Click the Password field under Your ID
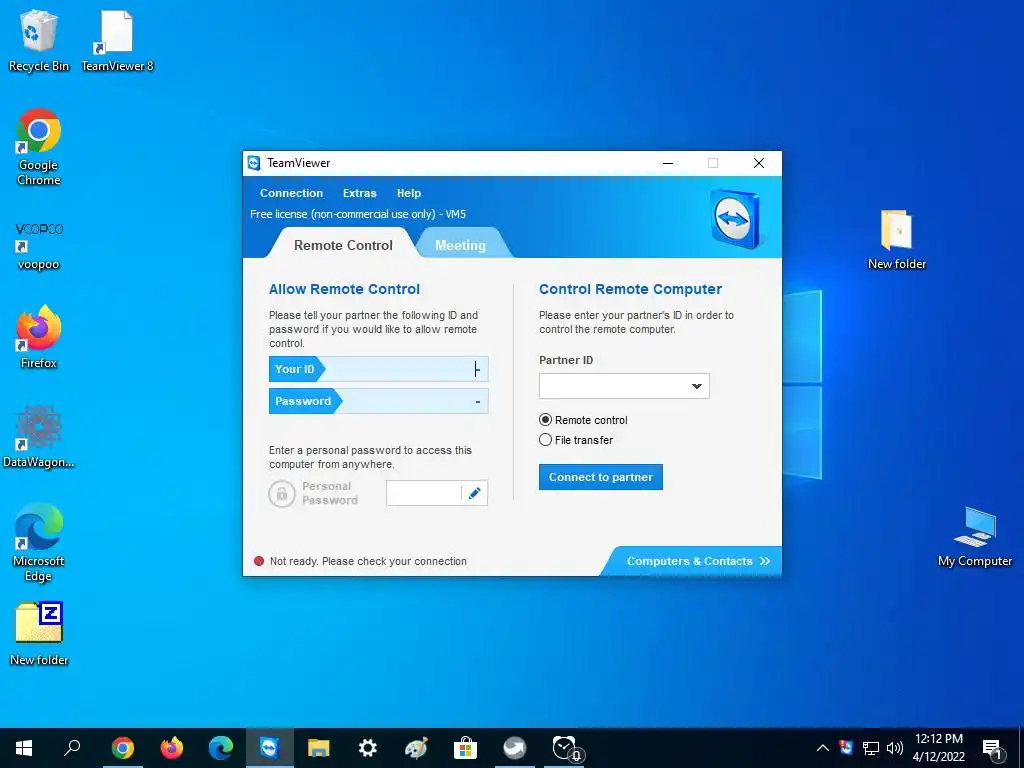Image resolution: width=1024 pixels, height=768 pixels. point(379,401)
